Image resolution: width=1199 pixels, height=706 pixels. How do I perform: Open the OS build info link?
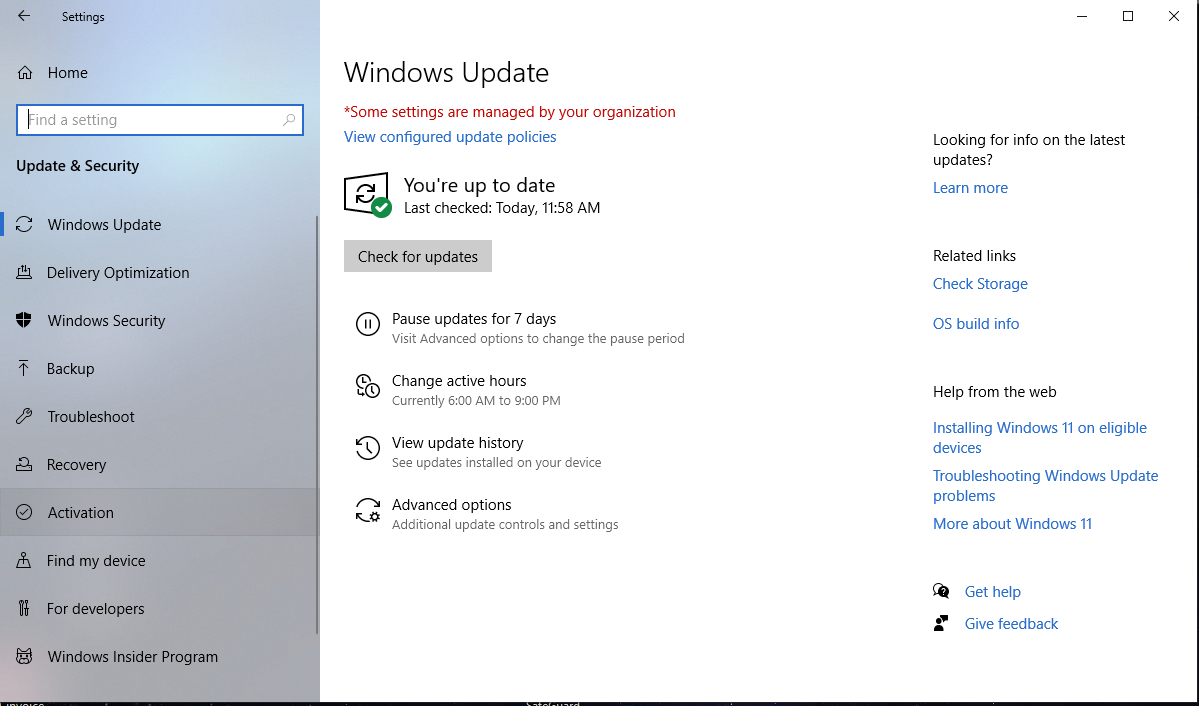[x=976, y=324]
